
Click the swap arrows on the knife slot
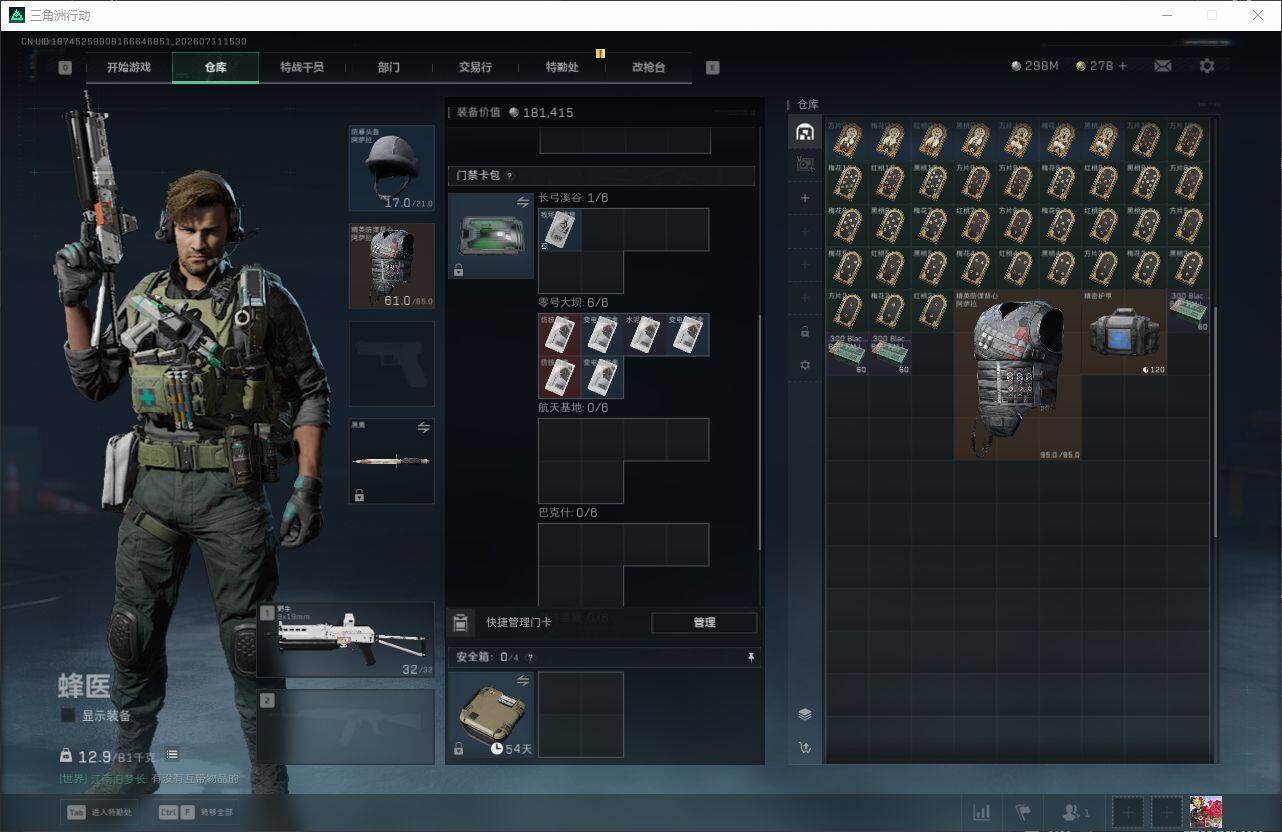click(x=423, y=427)
